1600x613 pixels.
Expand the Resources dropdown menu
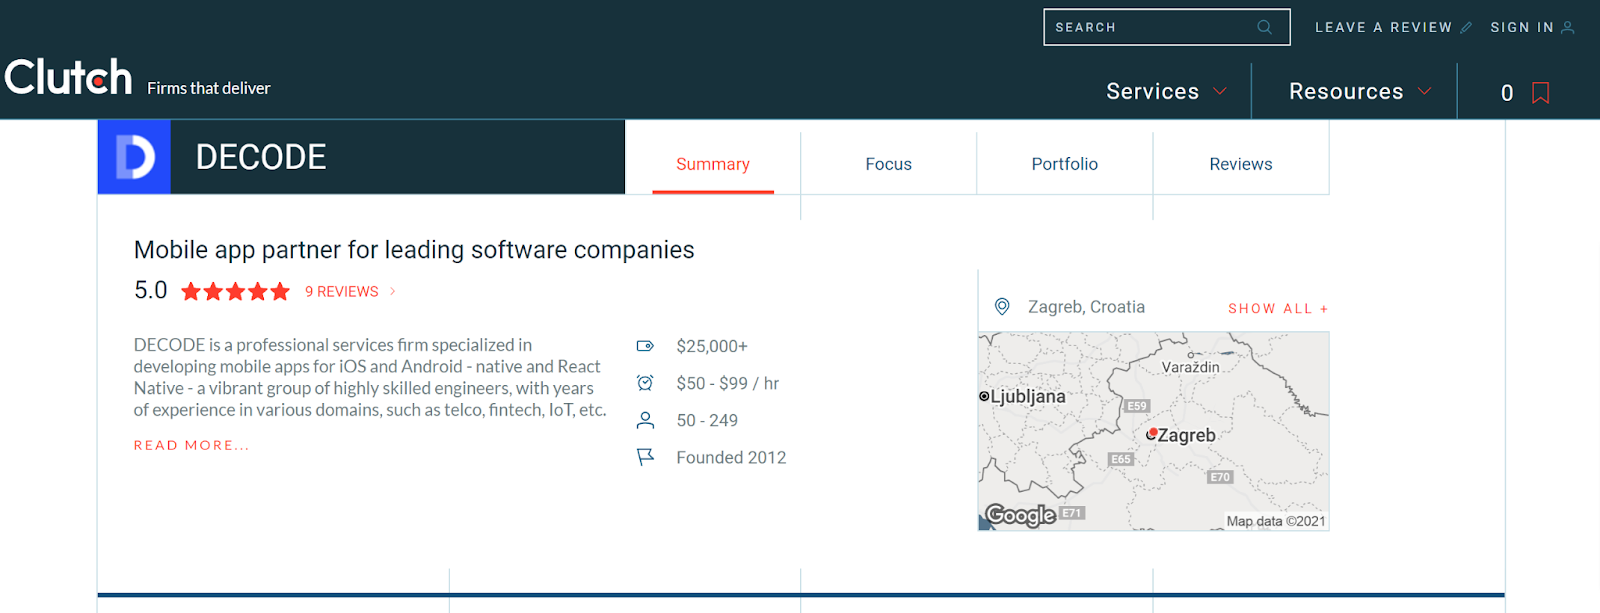[x=1359, y=91]
